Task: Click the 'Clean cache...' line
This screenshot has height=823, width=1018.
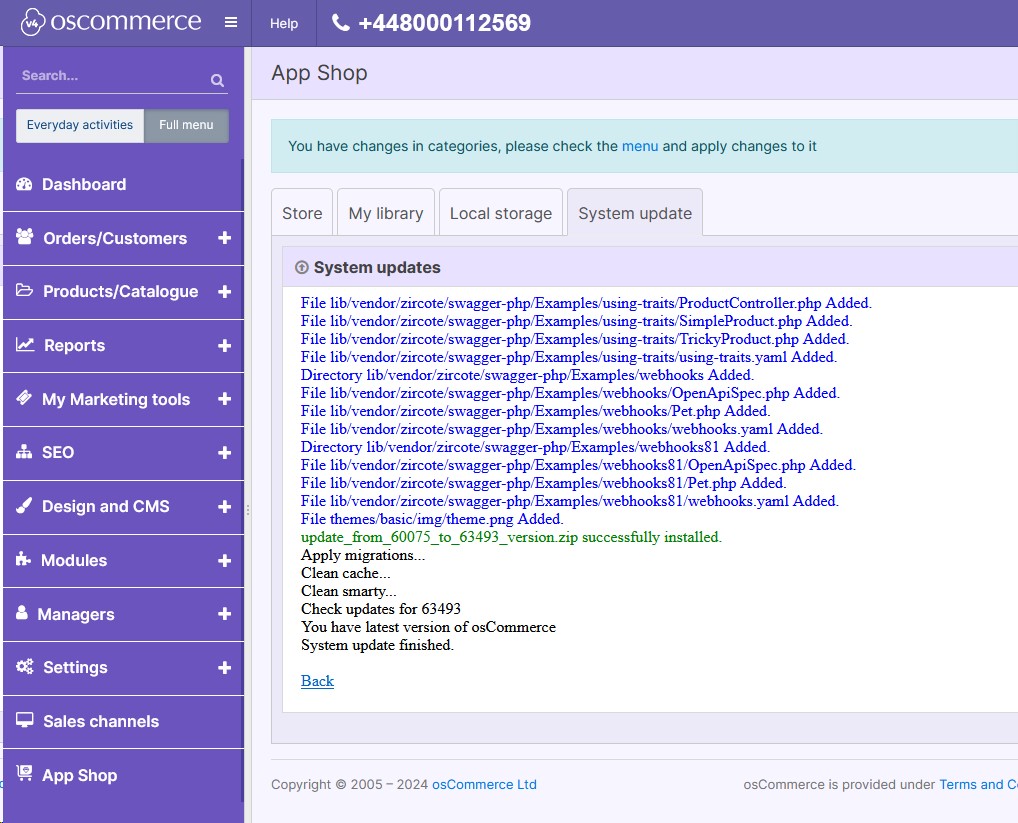Action: point(345,573)
